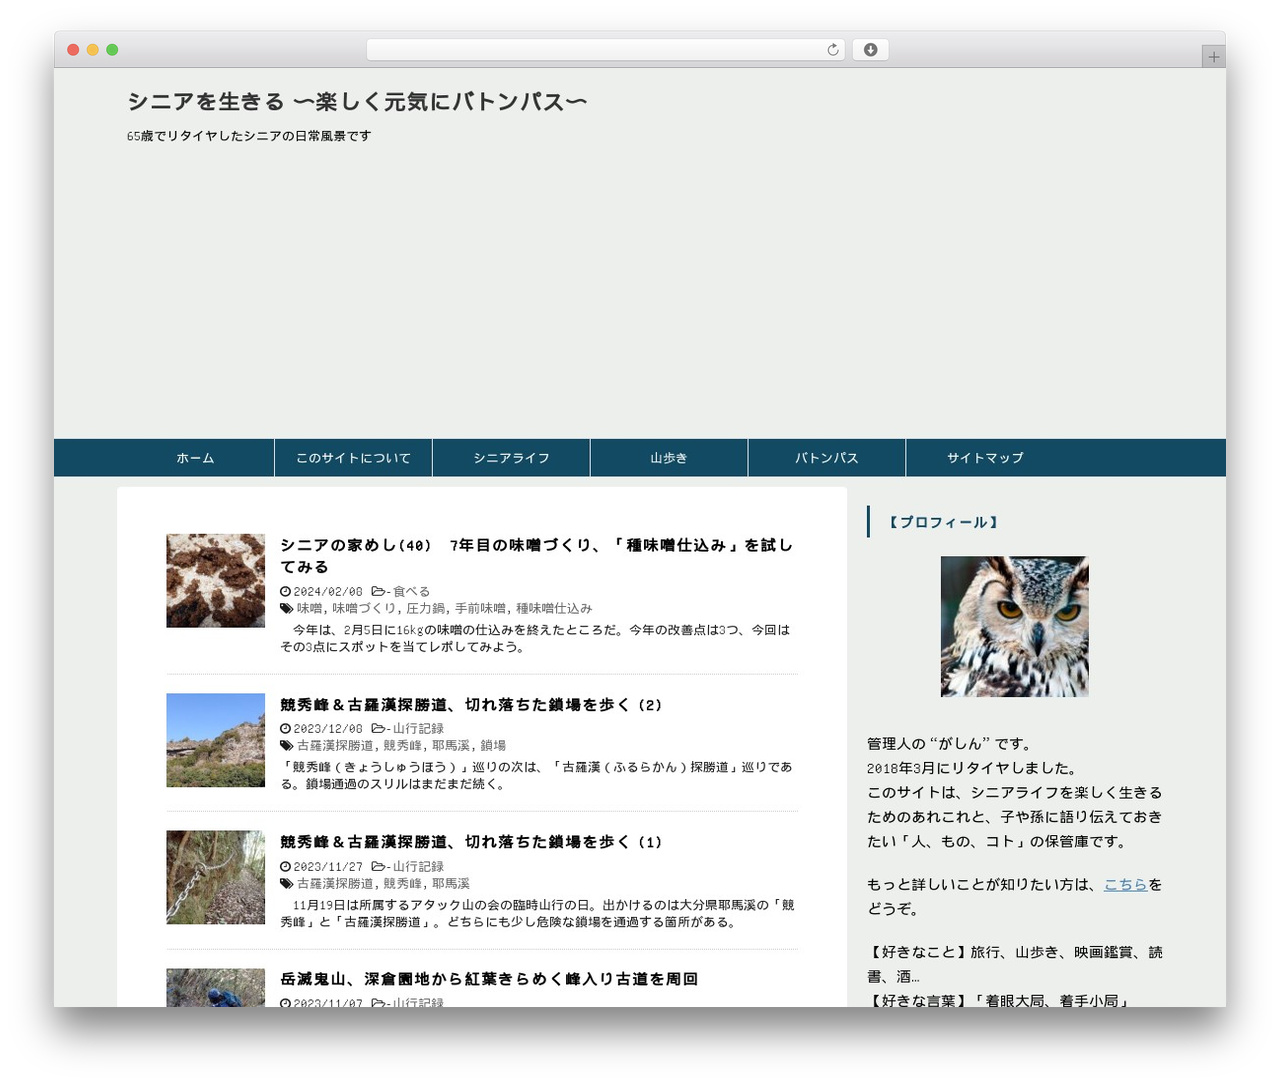Click the こちら link in the profile
Viewport: 1280px width, 1084px height.
click(1125, 885)
